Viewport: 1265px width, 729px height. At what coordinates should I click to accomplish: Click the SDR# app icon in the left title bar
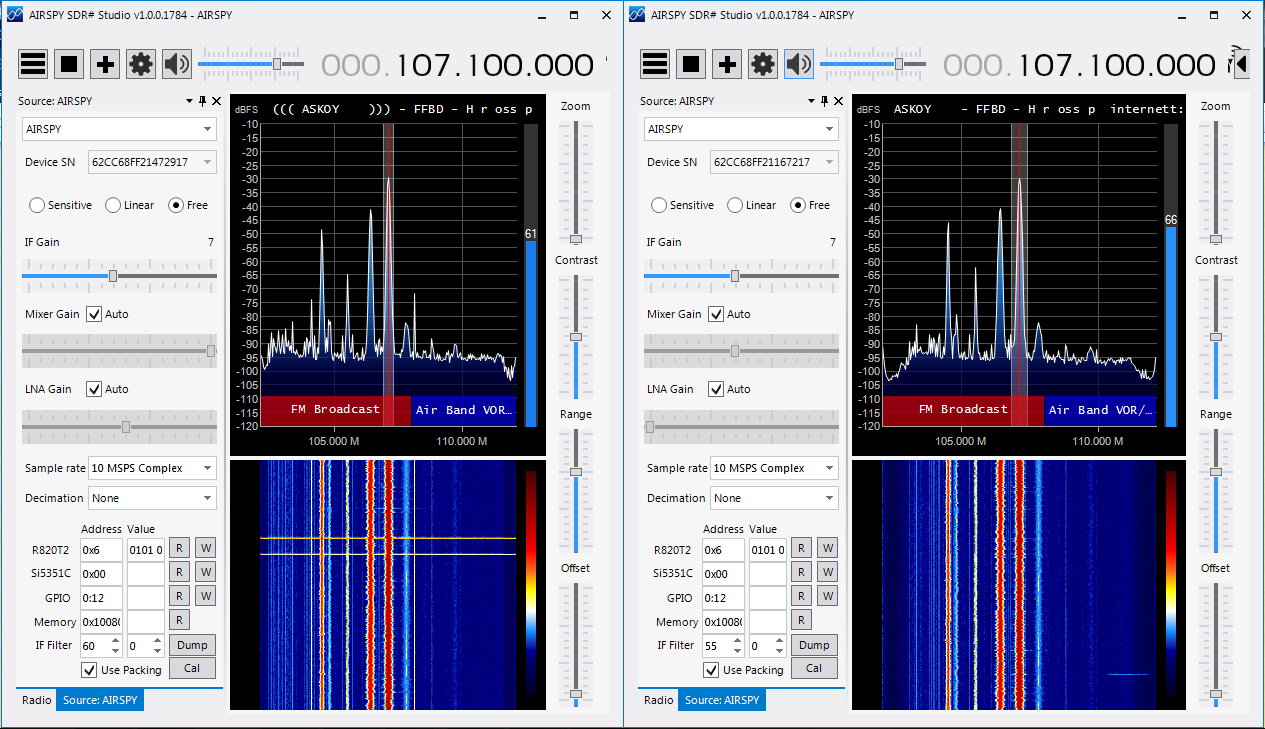click(15, 16)
